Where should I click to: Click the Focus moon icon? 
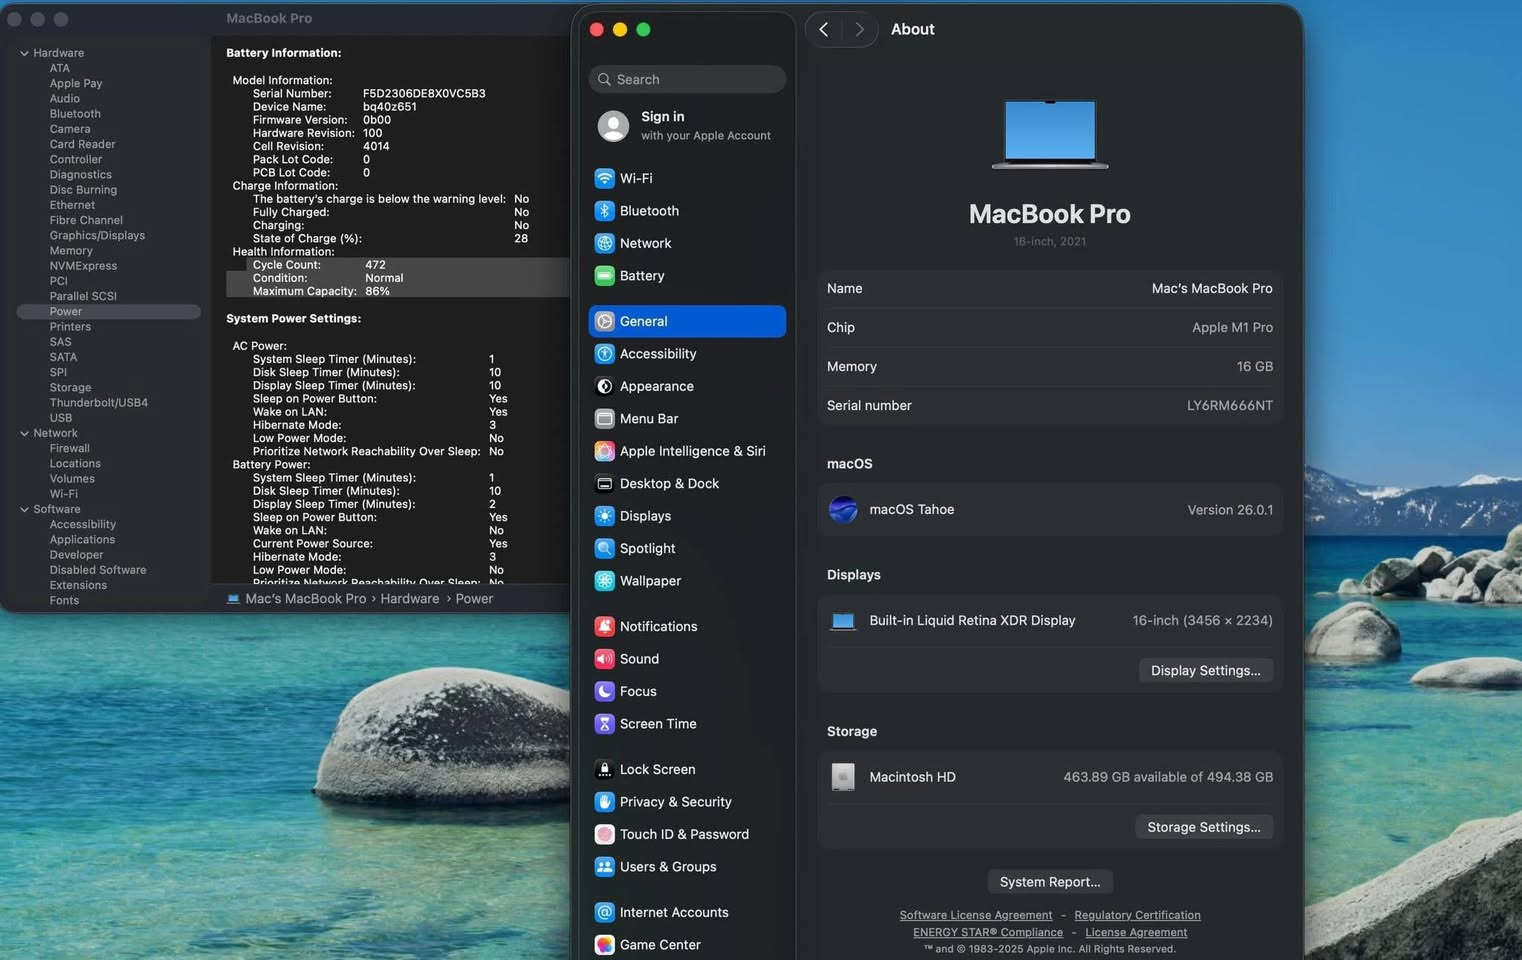(604, 692)
